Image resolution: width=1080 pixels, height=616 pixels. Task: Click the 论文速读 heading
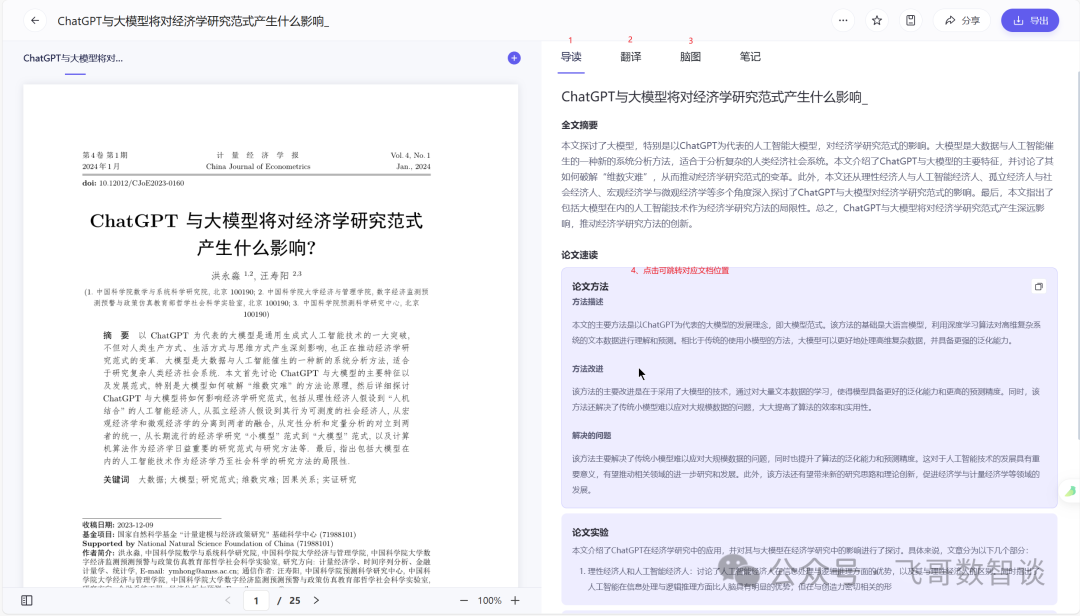pos(579,255)
